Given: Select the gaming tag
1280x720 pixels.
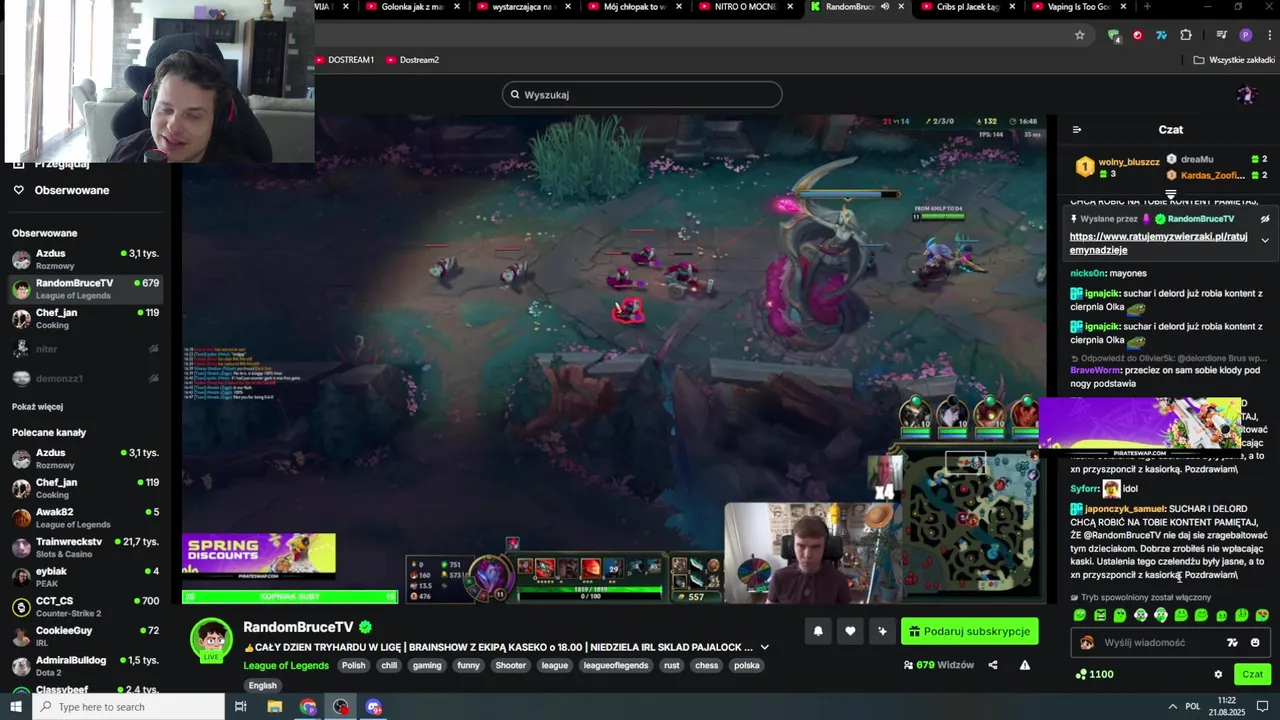Looking at the screenshot, I should coord(427,666).
